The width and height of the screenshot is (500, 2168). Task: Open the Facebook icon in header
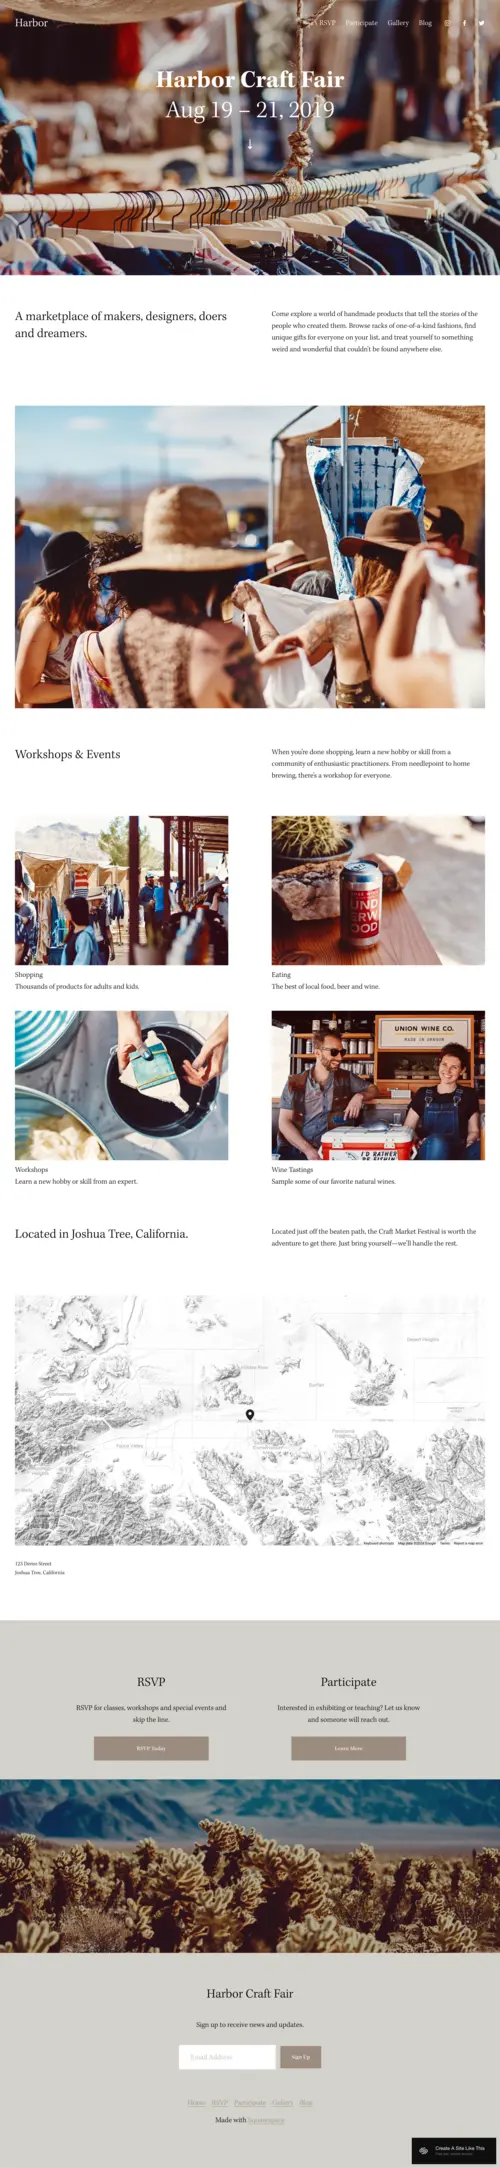464,23
